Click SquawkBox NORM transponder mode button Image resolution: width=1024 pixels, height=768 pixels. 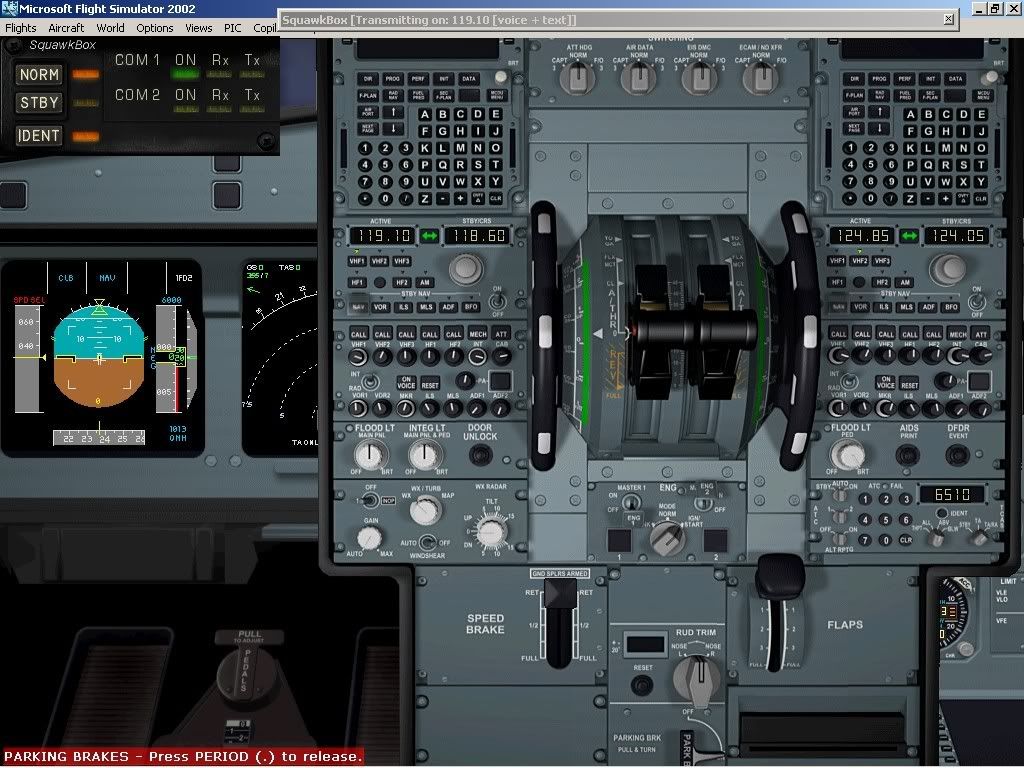[x=39, y=74]
